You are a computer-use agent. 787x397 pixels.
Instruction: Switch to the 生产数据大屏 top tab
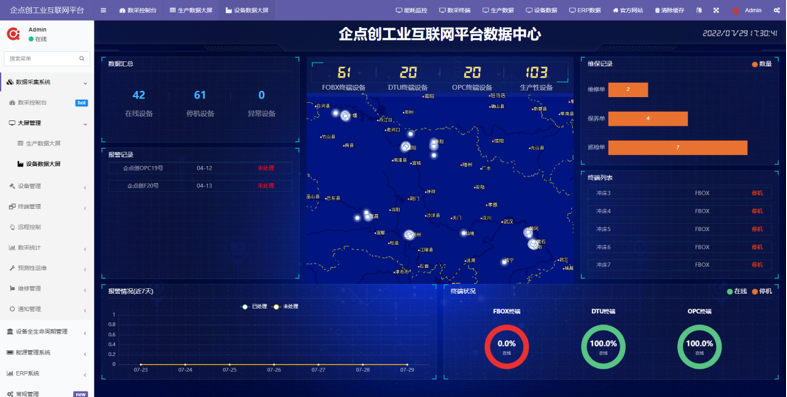(x=191, y=10)
